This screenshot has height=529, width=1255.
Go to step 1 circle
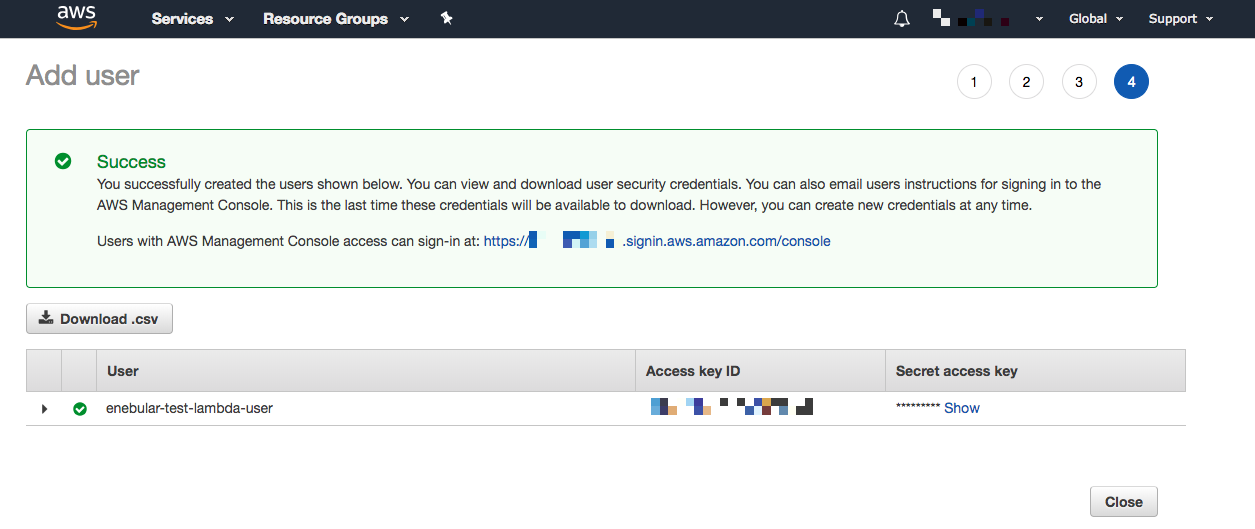974,82
